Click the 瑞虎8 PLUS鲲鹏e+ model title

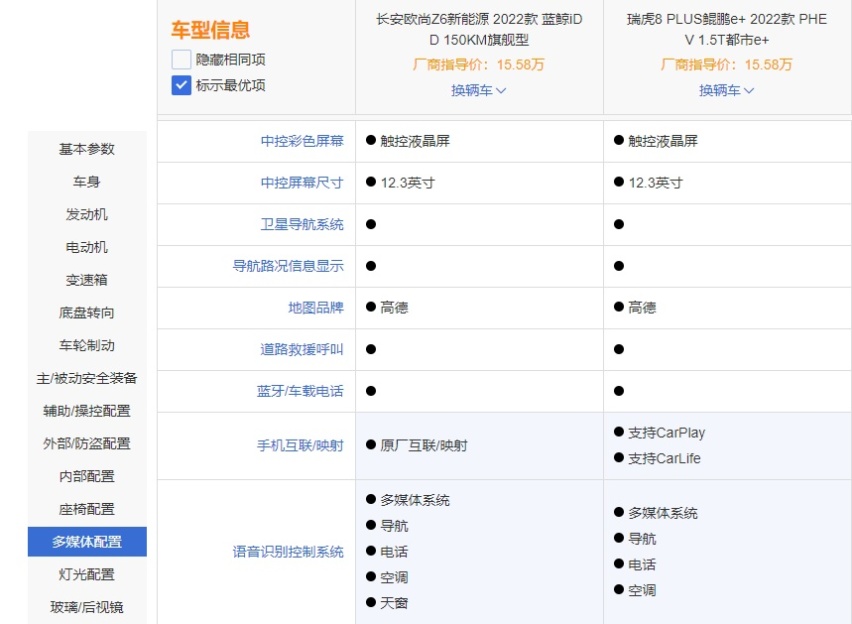tap(726, 29)
